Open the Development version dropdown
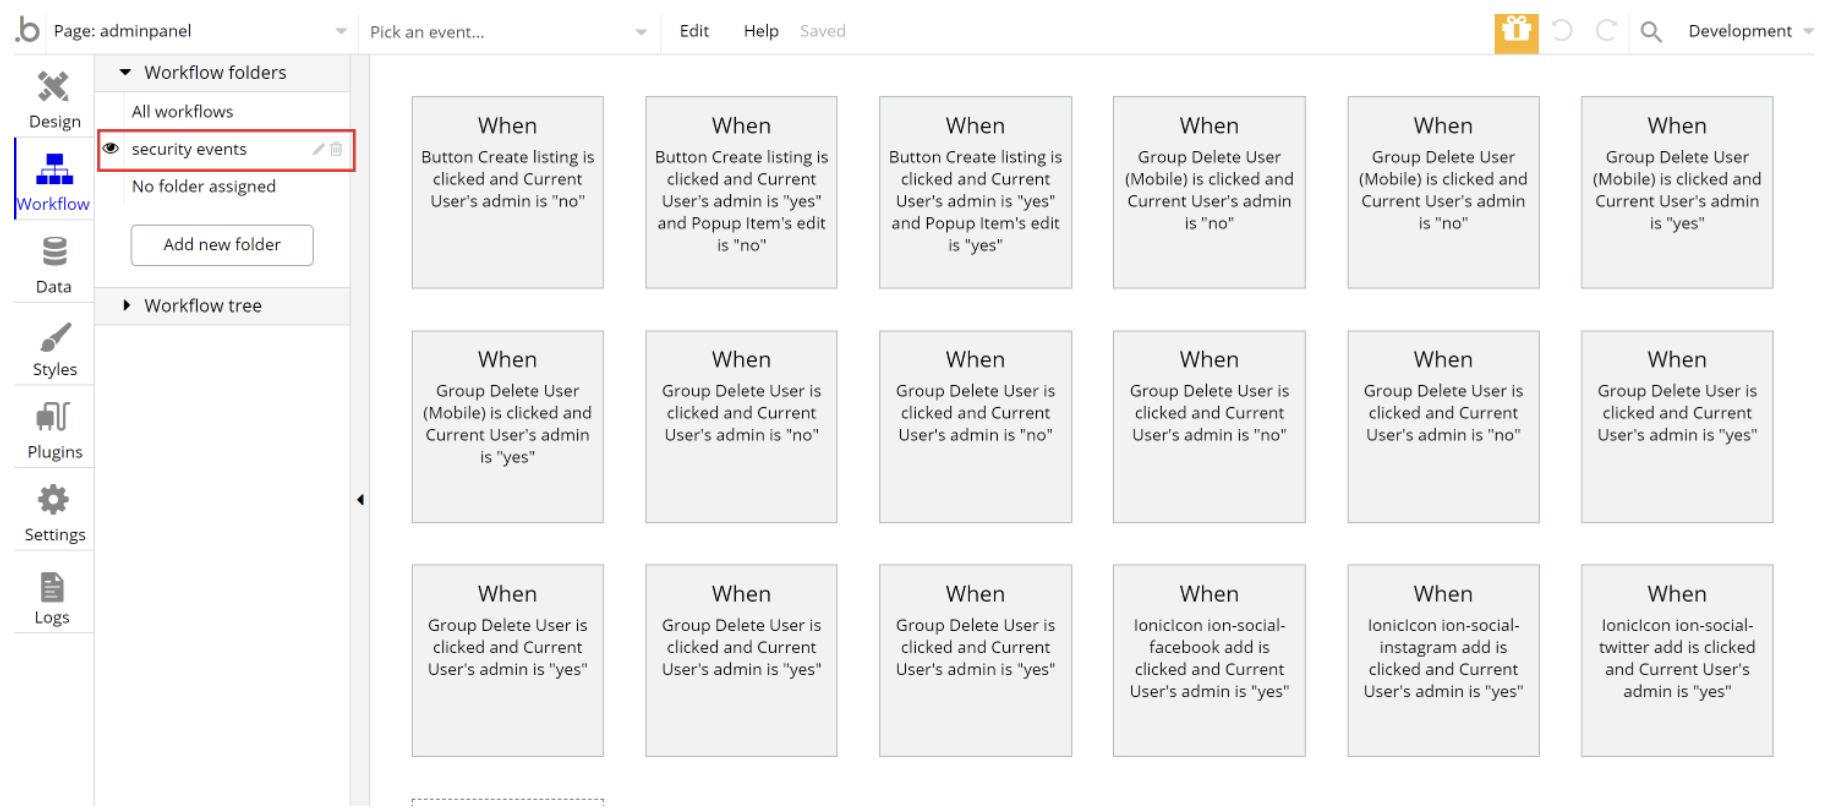1830x810 pixels. (x=1749, y=31)
